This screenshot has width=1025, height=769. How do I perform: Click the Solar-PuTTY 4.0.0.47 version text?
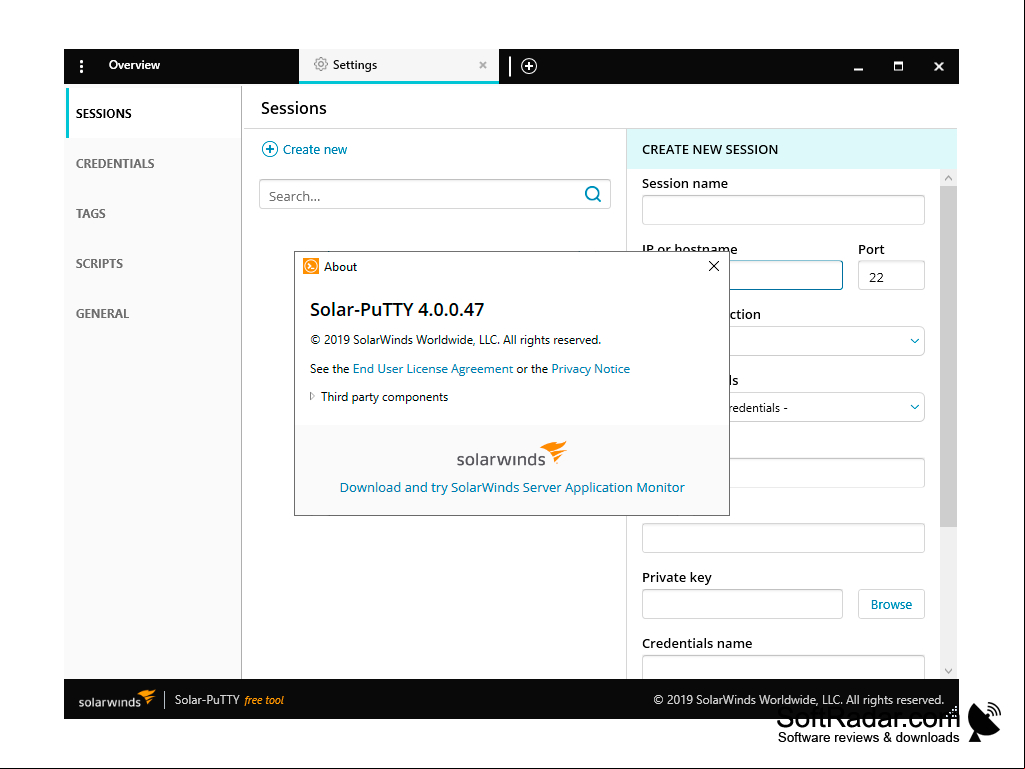(x=397, y=309)
